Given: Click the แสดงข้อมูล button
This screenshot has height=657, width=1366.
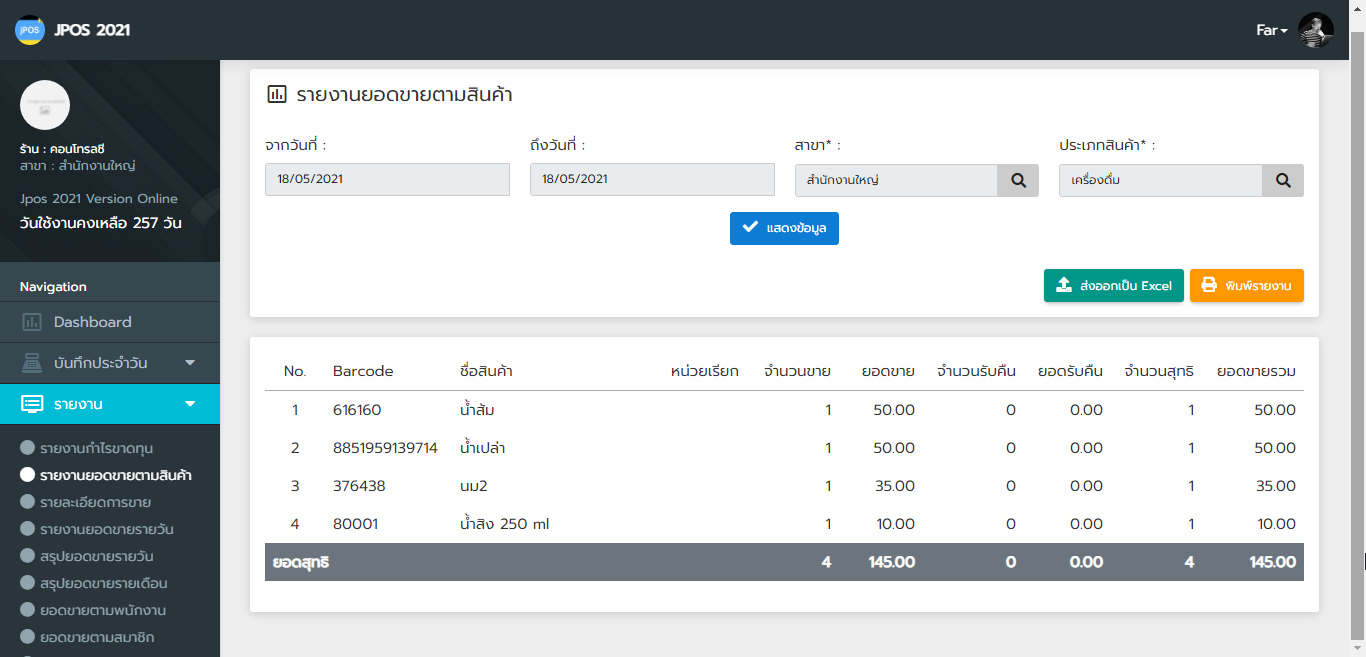Looking at the screenshot, I should pos(784,228).
